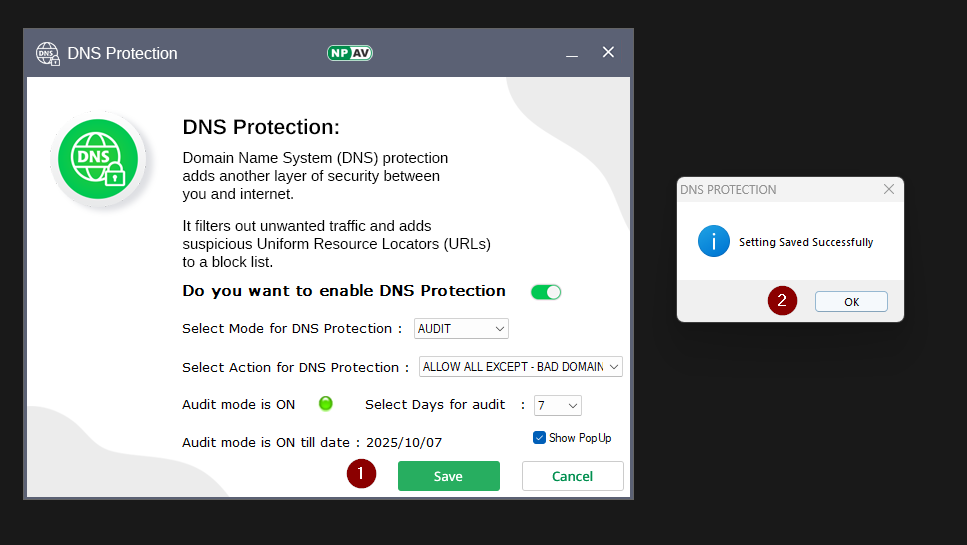Confirm the dialog with OK
967x545 pixels.
pos(851,302)
